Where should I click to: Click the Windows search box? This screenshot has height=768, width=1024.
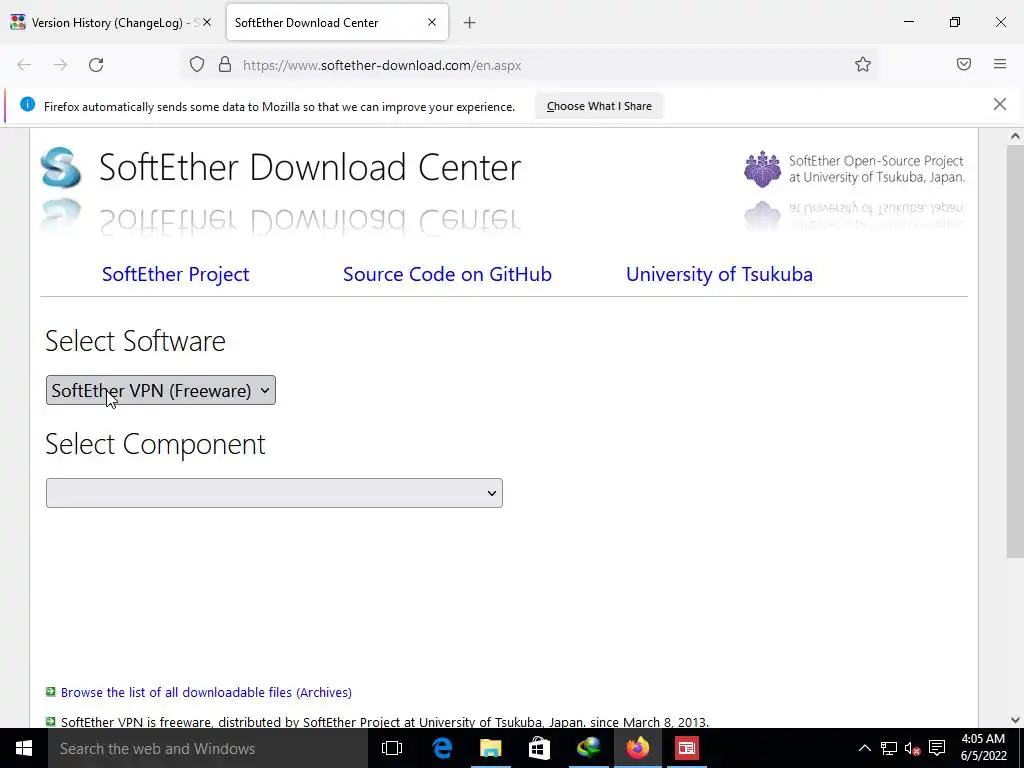coord(208,748)
